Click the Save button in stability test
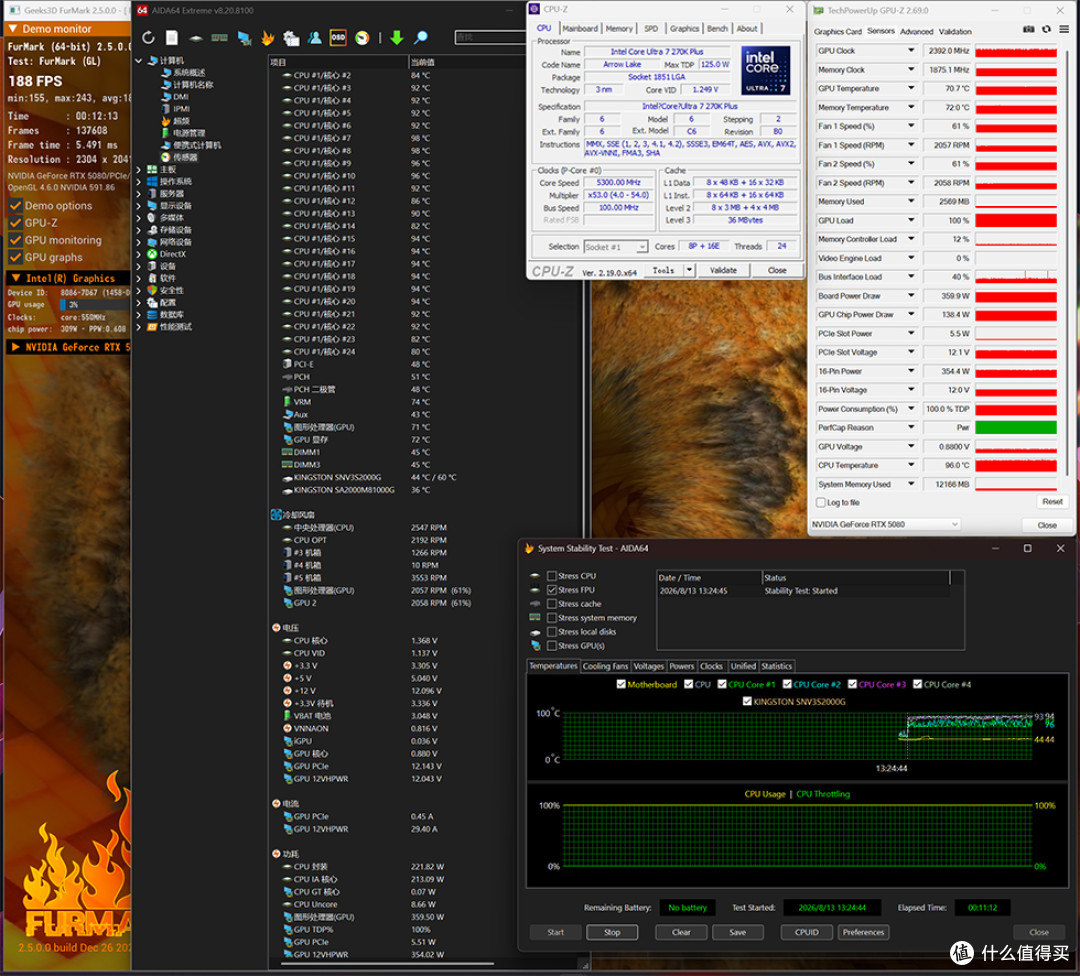Image resolution: width=1080 pixels, height=976 pixels. 738,932
